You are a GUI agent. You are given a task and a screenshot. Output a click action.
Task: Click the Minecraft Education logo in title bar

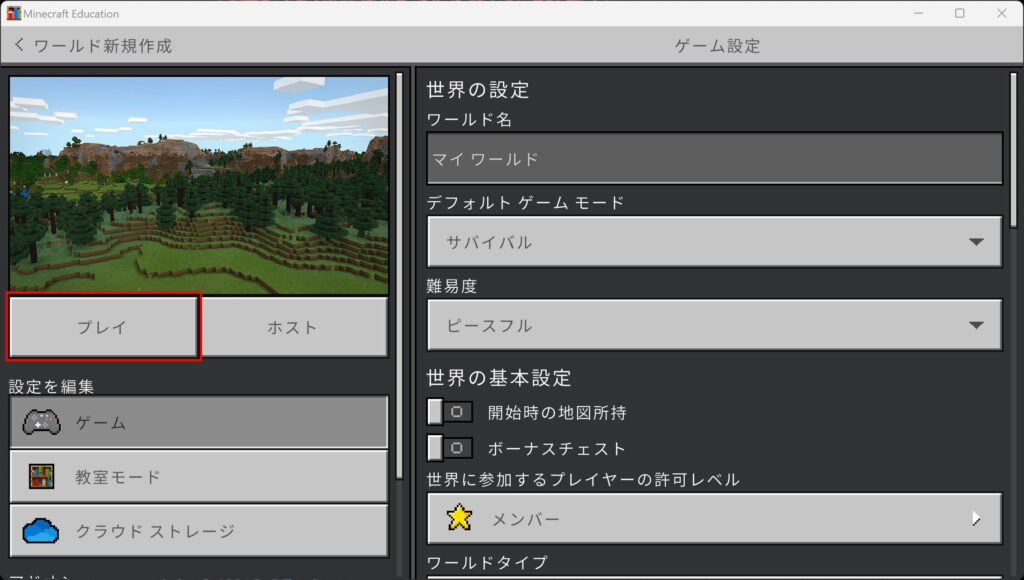click(13, 14)
